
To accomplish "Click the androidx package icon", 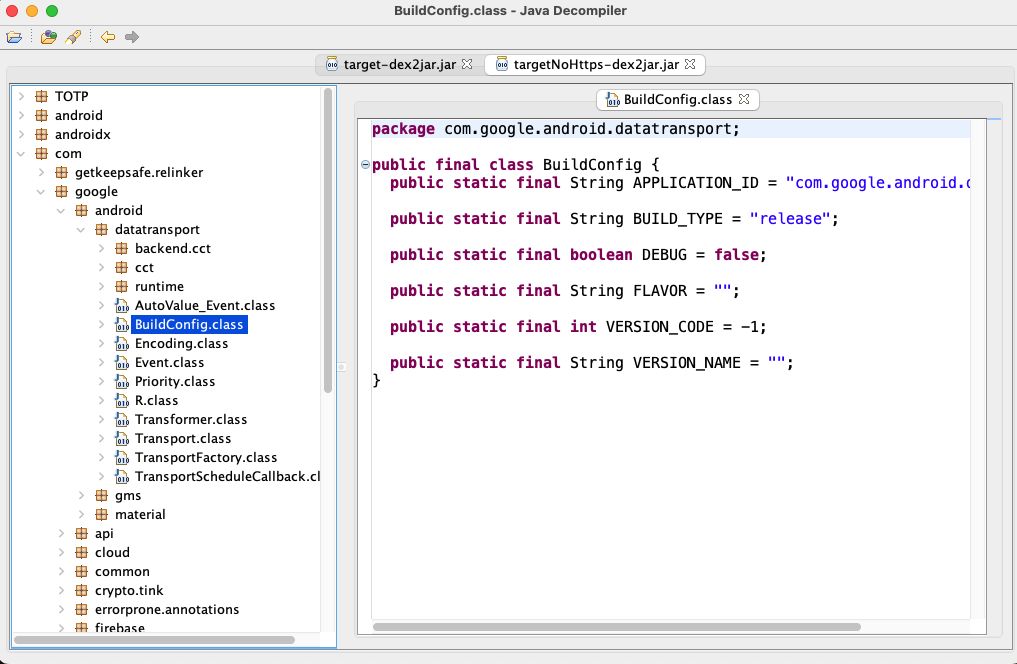I will pyautogui.click(x=42, y=134).
